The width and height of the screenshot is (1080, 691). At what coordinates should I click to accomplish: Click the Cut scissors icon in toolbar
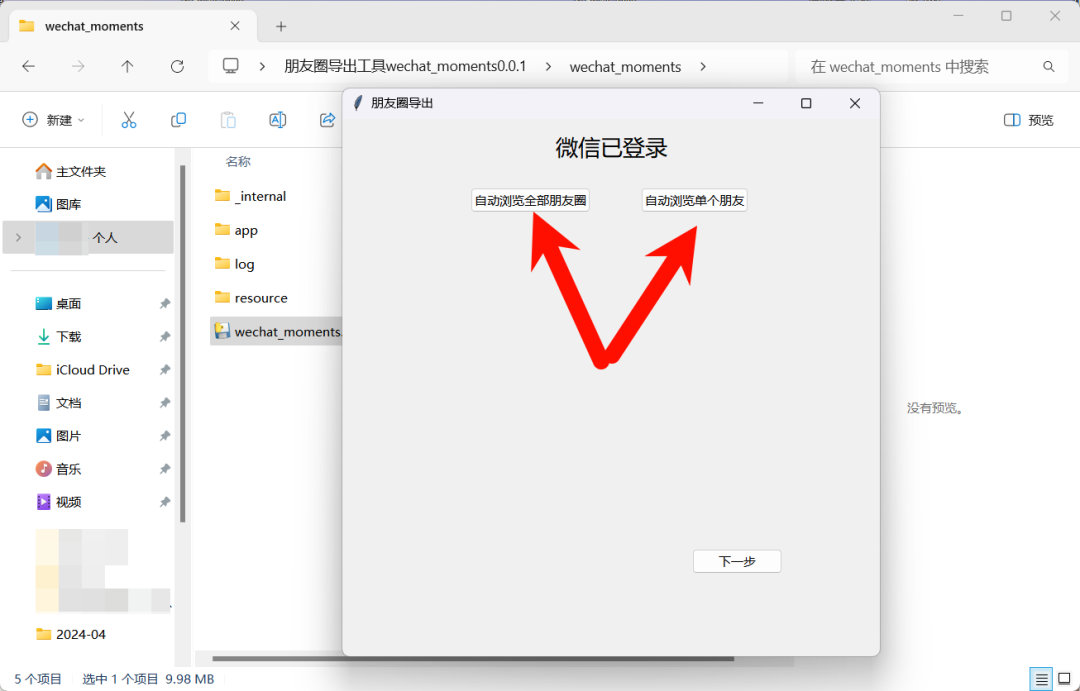click(x=128, y=120)
